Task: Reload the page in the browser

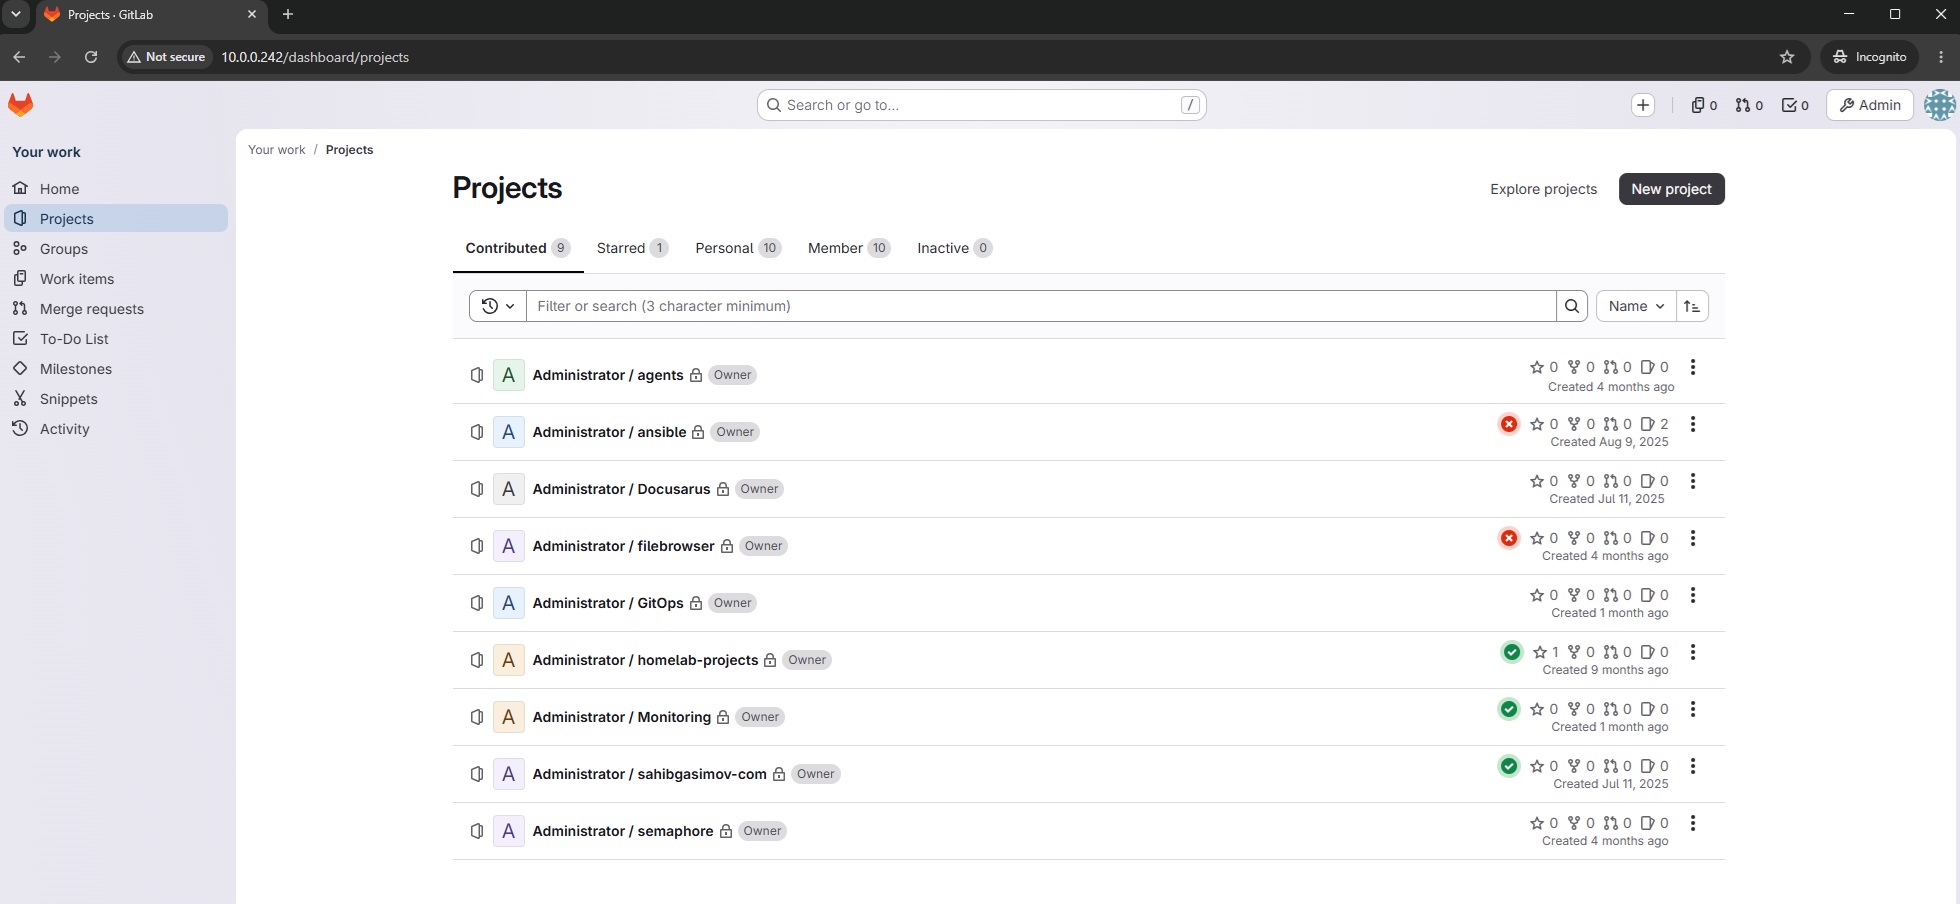Action: [x=91, y=57]
